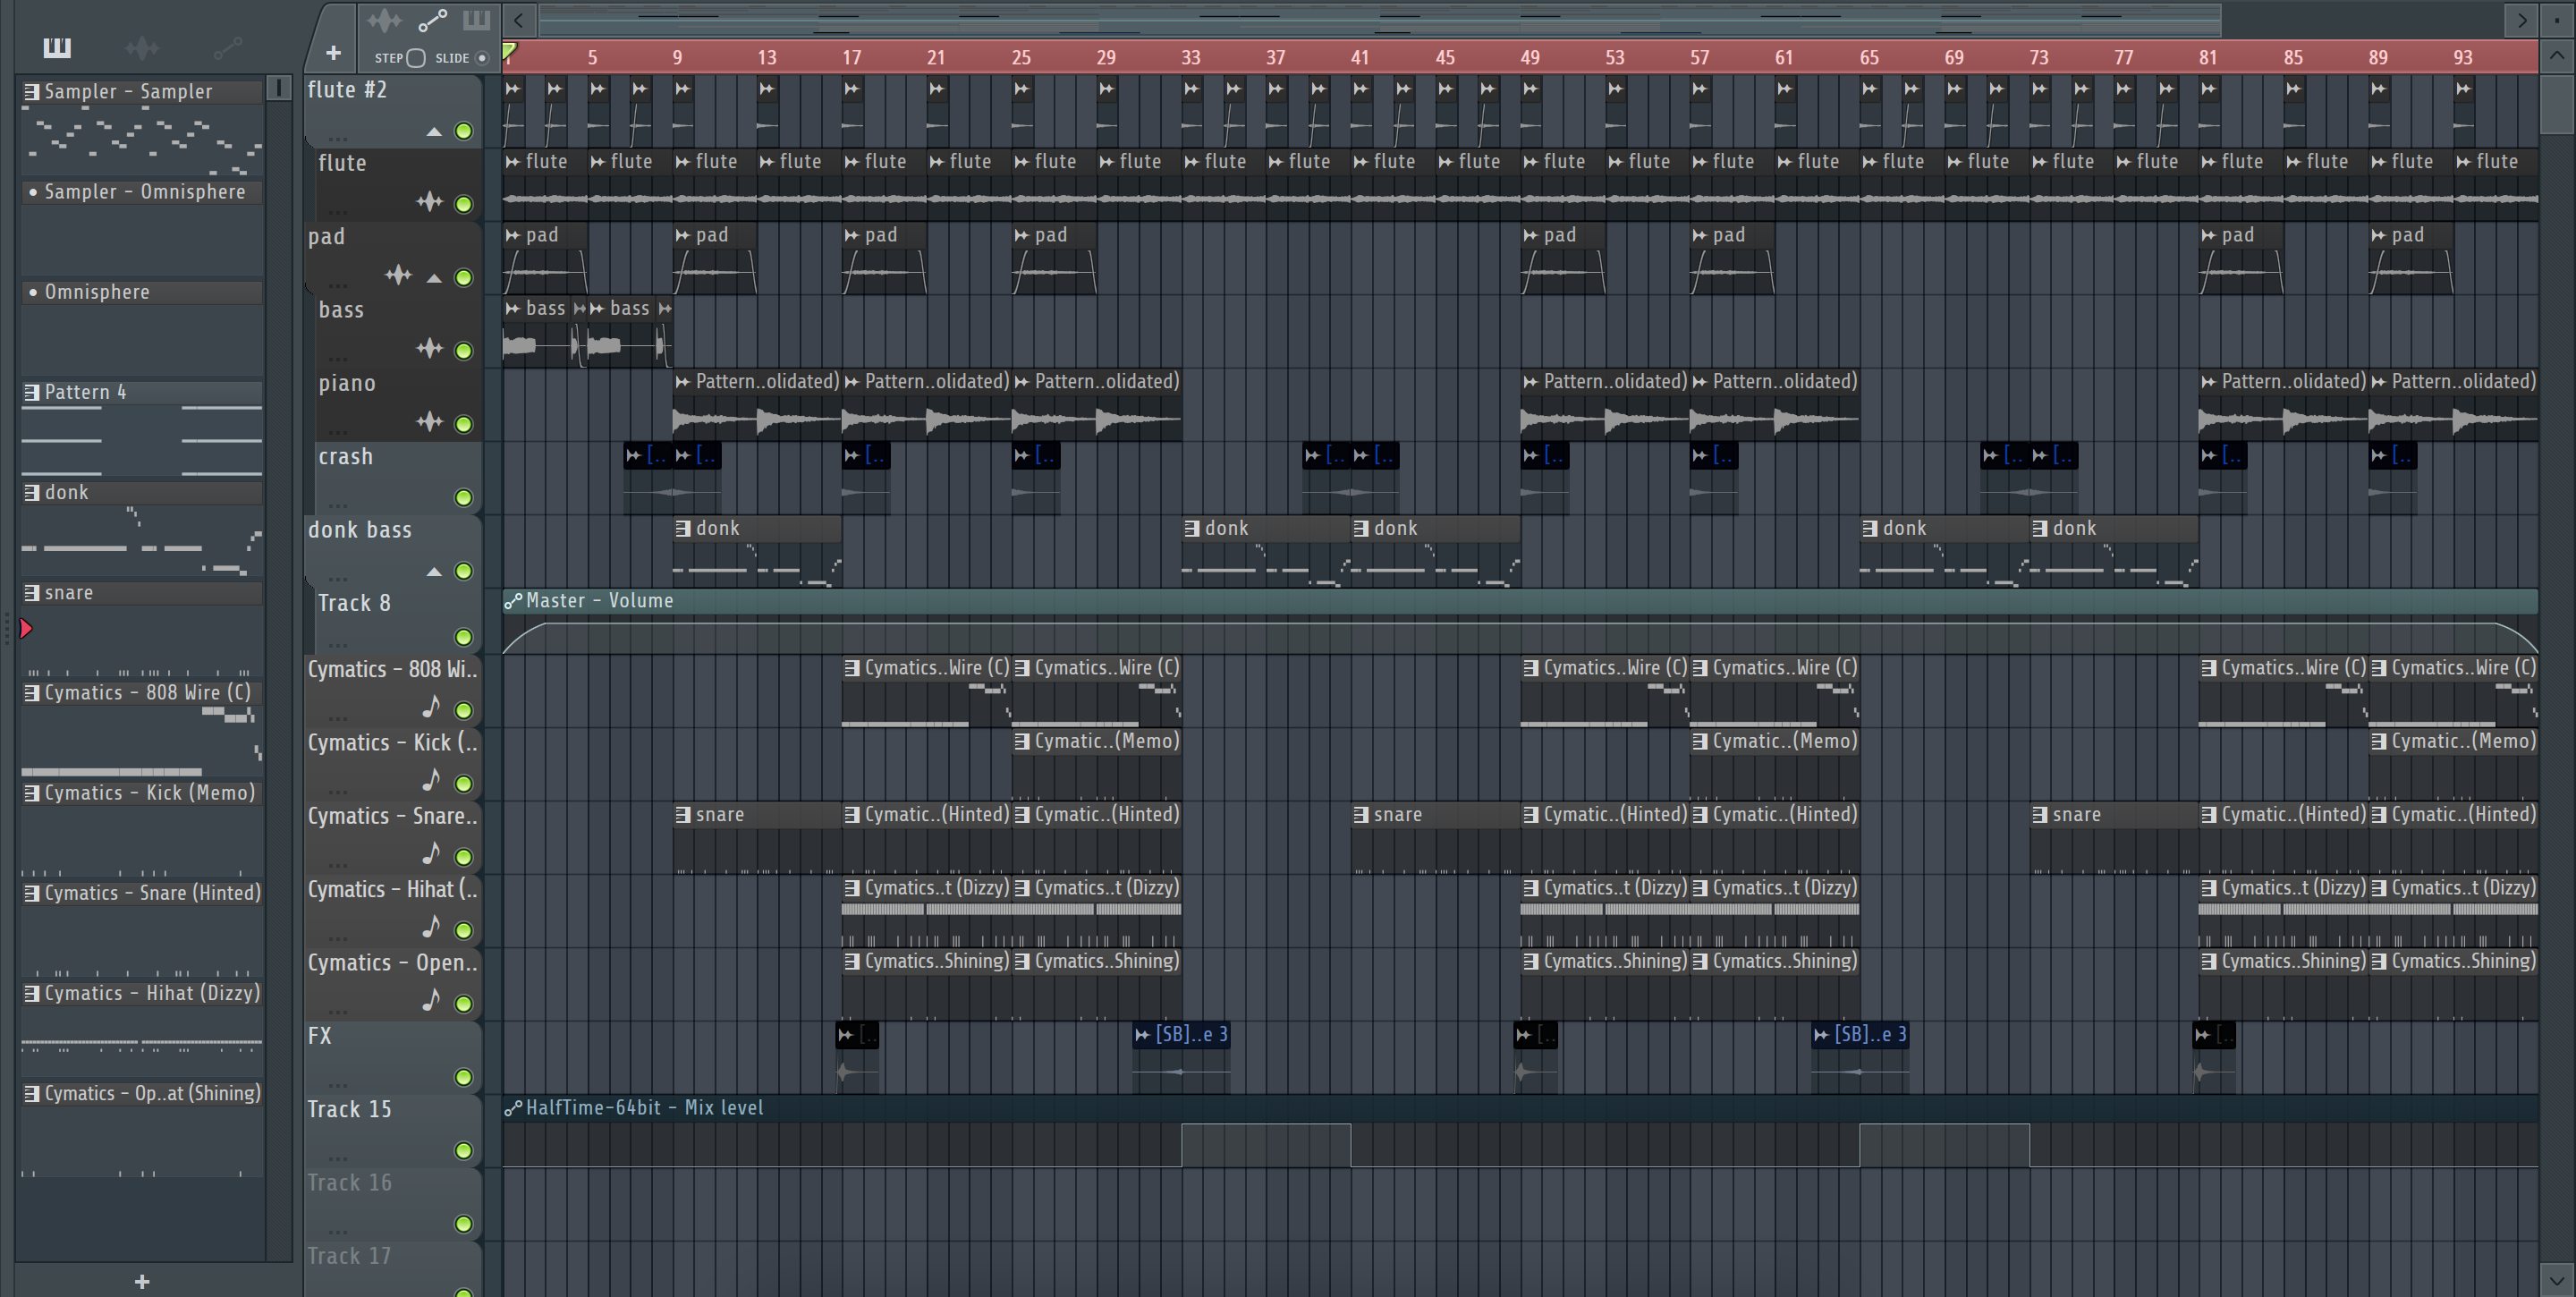The height and width of the screenshot is (1297, 2576).
Task: Mute the pad track
Action: coord(464,277)
